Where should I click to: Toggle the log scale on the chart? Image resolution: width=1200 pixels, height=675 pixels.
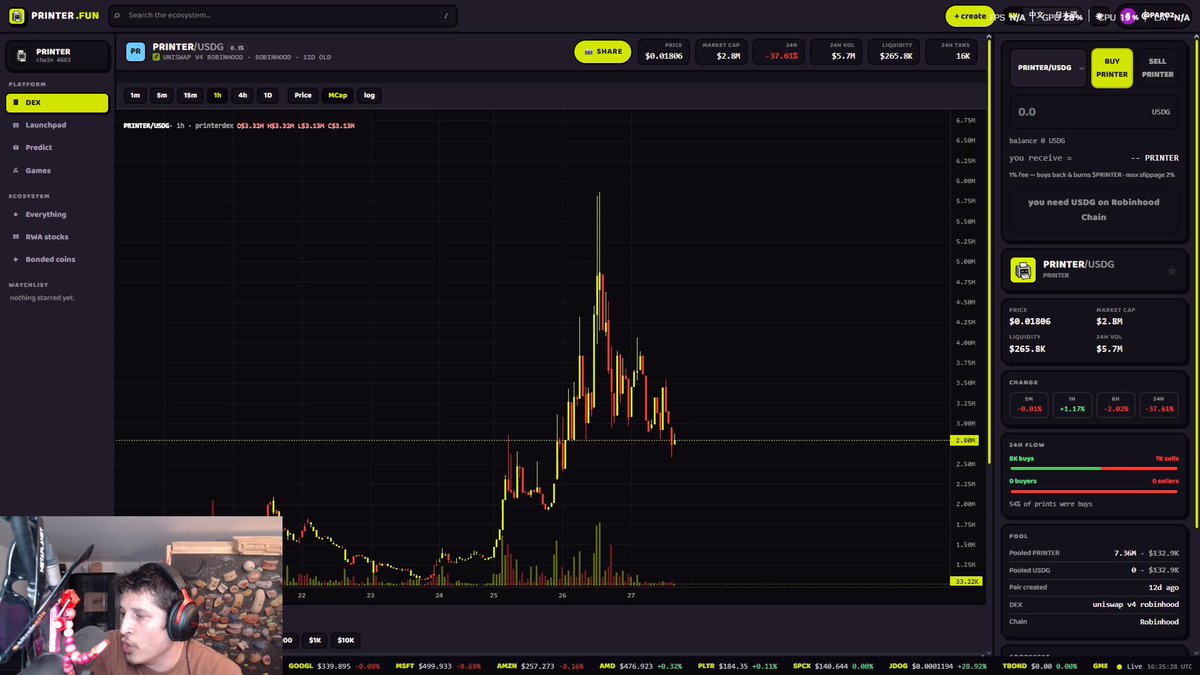(x=369, y=95)
